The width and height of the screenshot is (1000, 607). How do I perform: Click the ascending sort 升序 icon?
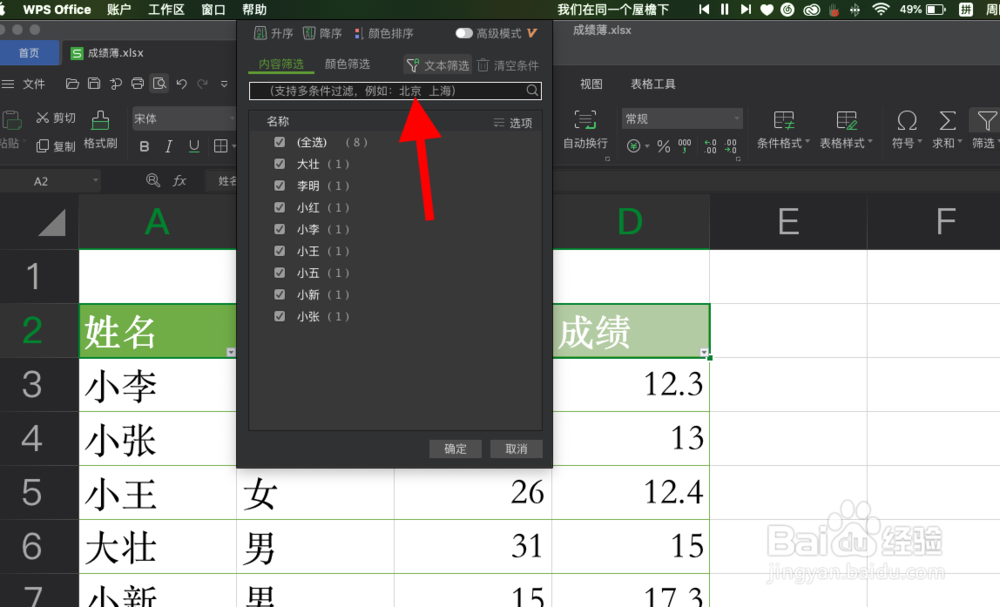(x=266, y=33)
